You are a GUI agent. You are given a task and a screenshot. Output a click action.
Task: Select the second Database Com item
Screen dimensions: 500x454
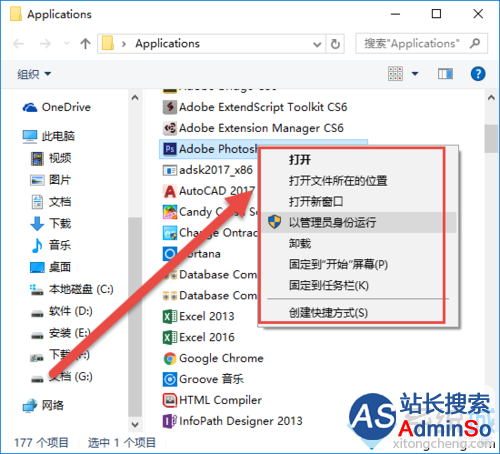point(210,296)
